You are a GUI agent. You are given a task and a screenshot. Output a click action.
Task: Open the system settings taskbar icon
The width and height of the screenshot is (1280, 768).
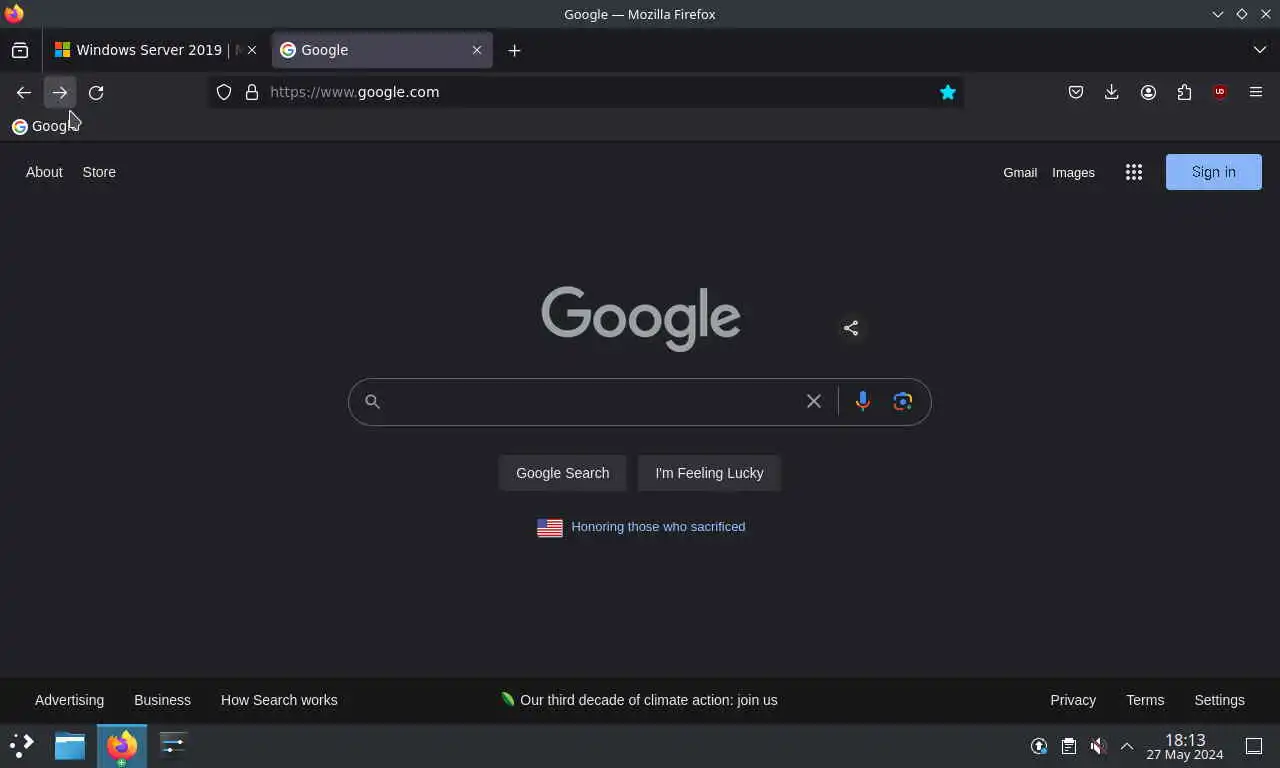(173, 746)
